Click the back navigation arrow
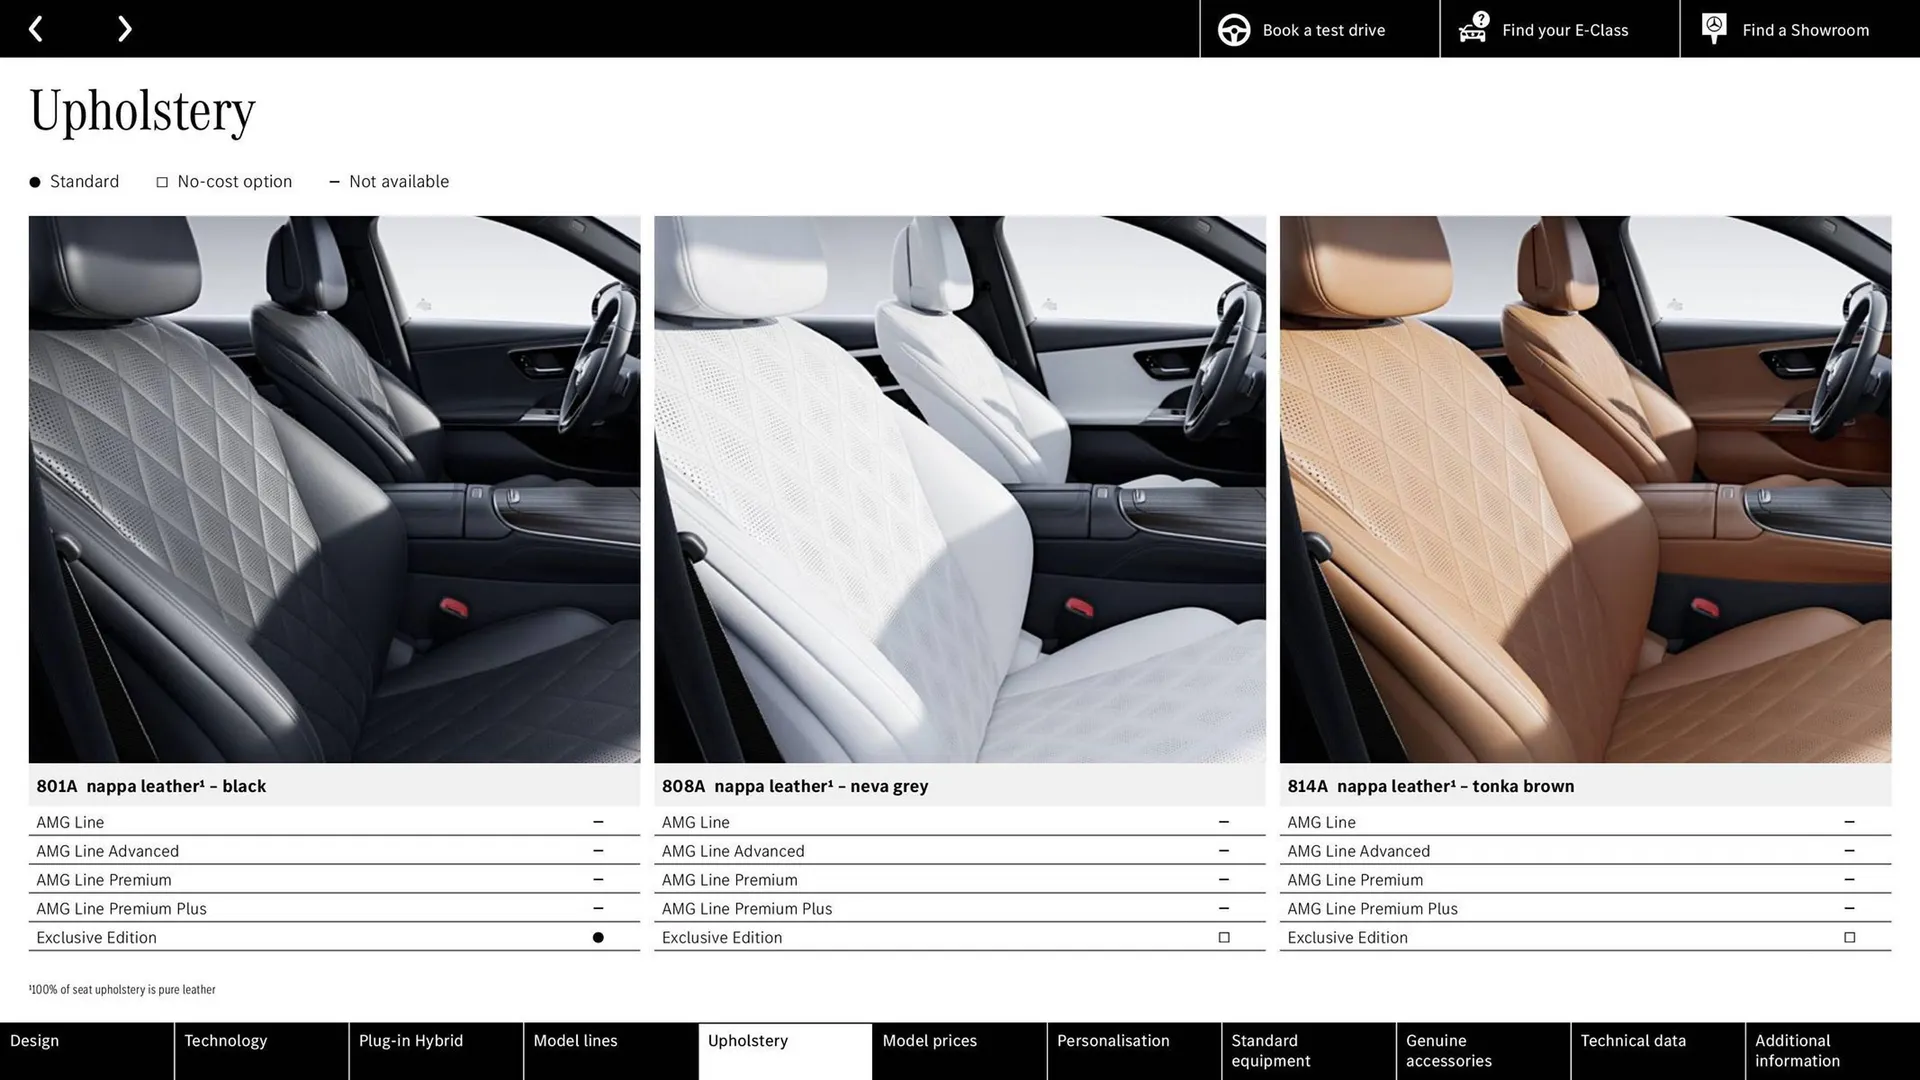 (36, 28)
